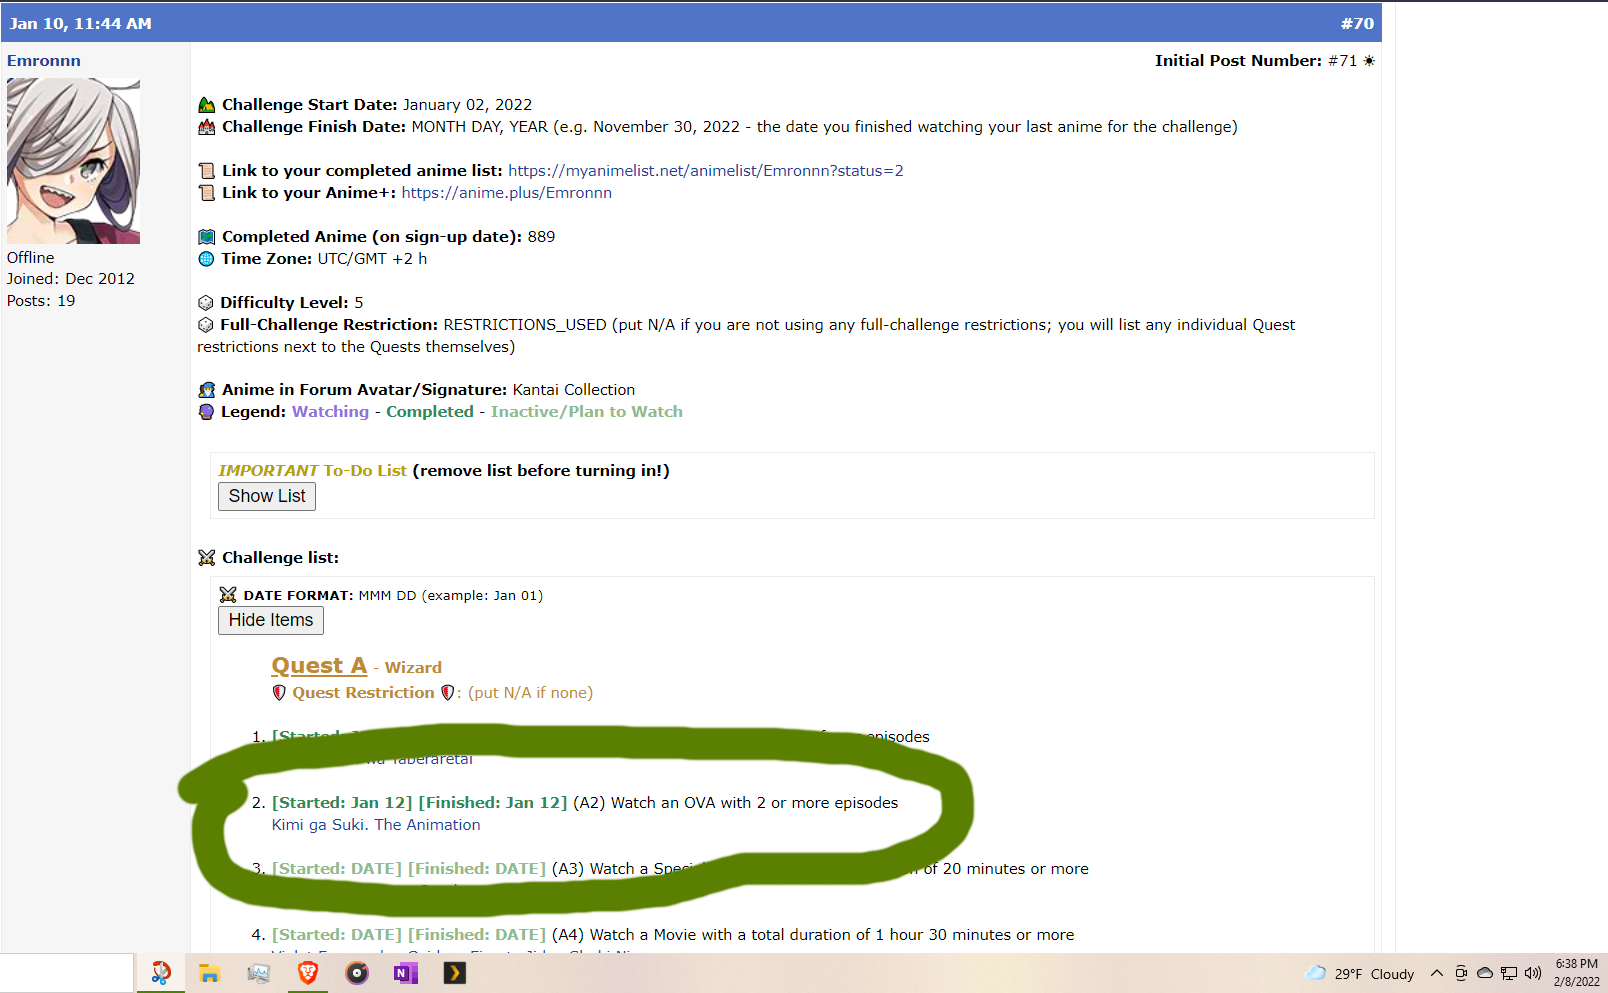The height and width of the screenshot is (993, 1608).
Task: Open the OneDrive cloud tray icon
Action: (x=1485, y=973)
